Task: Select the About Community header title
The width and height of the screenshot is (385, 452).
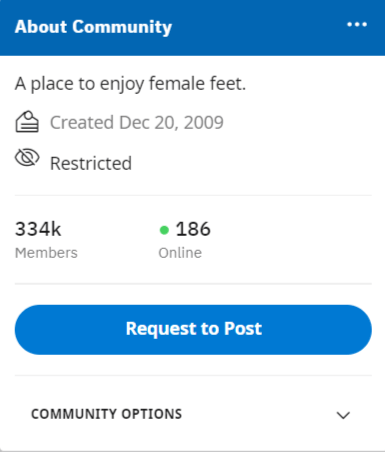Action: tap(93, 27)
